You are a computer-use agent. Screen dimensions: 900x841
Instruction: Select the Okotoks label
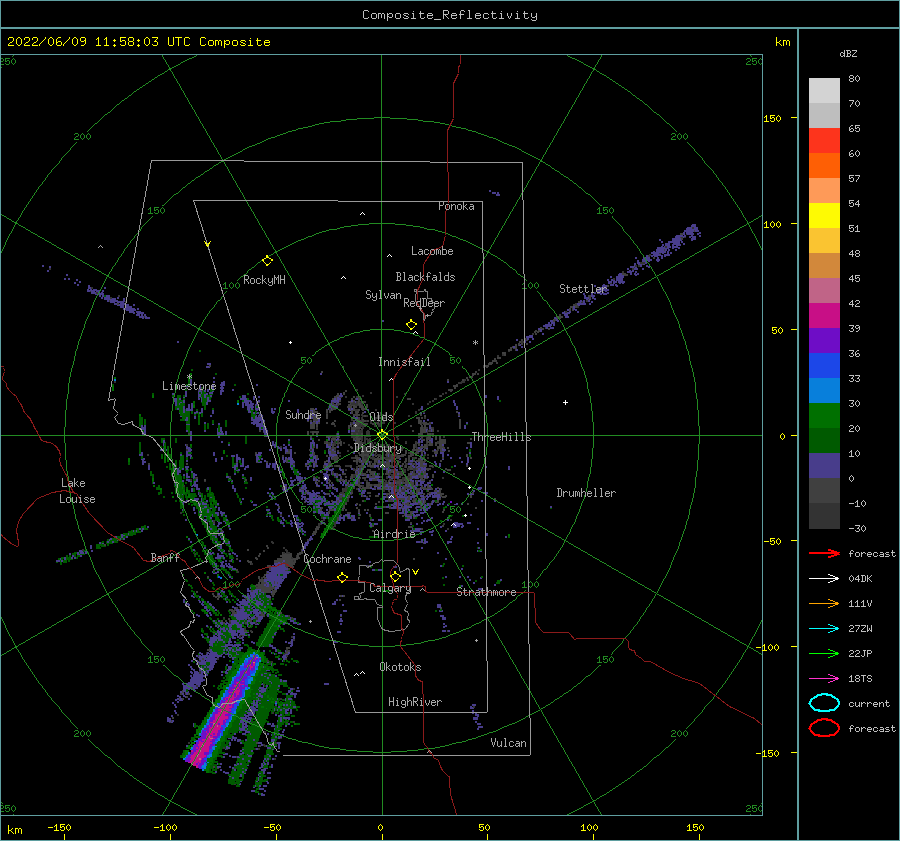click(x=400, y=668)
